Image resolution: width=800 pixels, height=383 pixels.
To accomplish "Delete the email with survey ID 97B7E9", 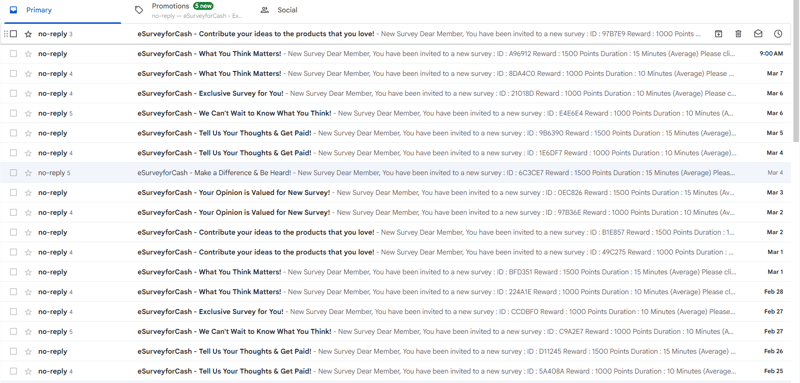I will point(738,34).
